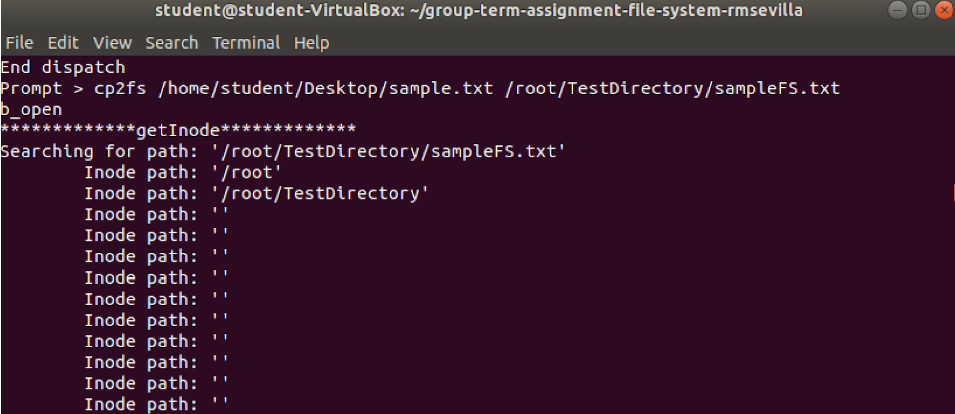This screenshot has width=955, height=414.
Task: Click the 'Prompt >' text
Action: pos(42,88)
